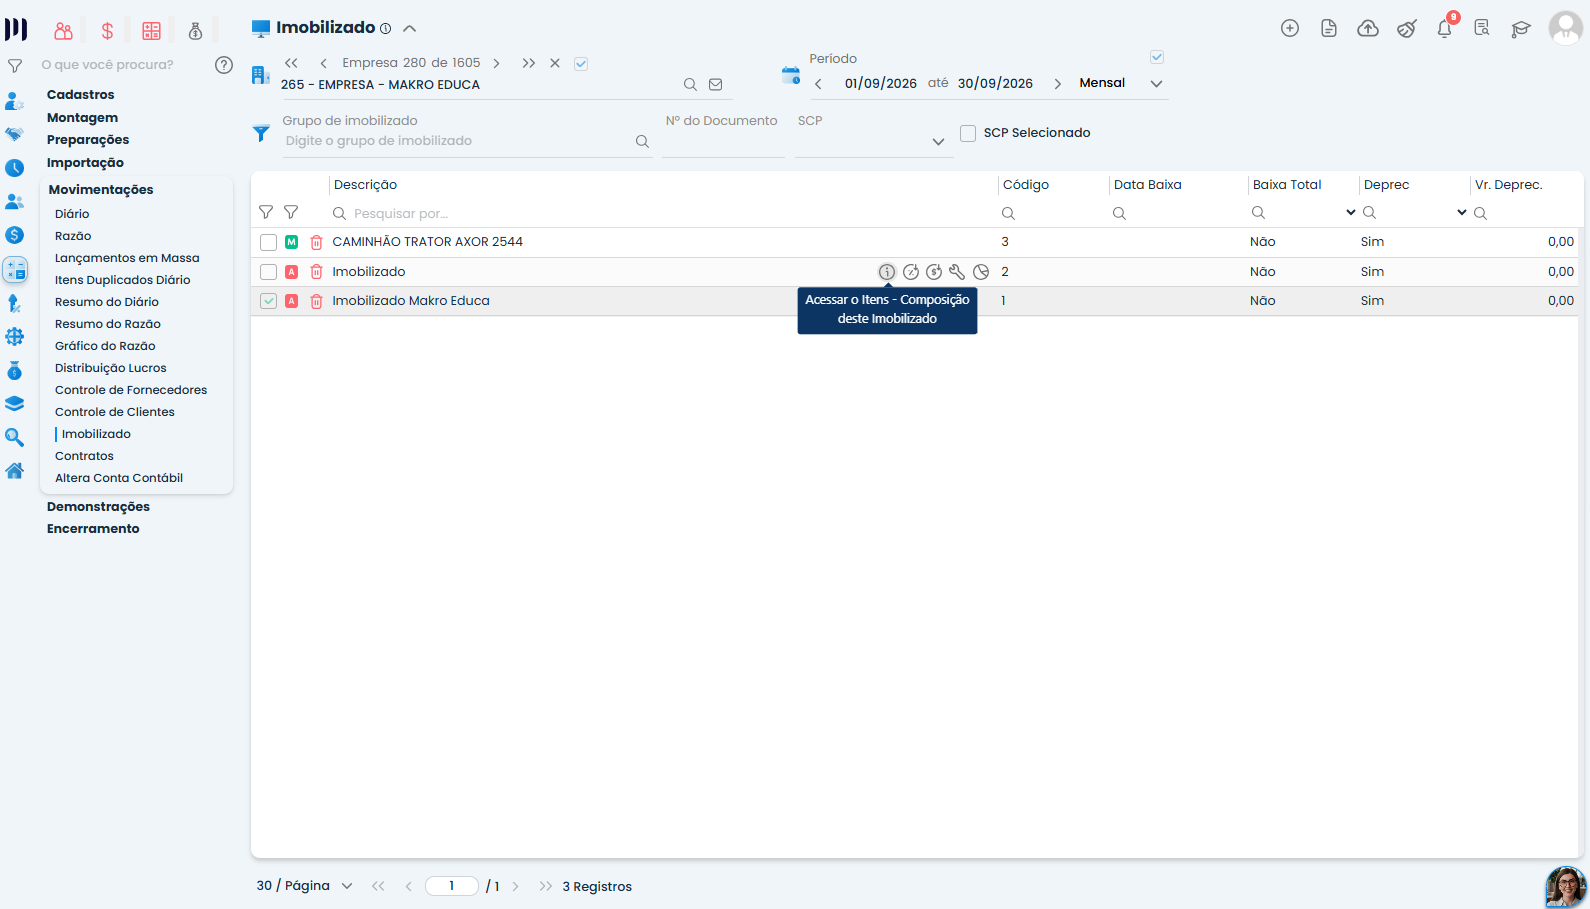
Task: Open the Razão menu item
Action: pos(73,236)
